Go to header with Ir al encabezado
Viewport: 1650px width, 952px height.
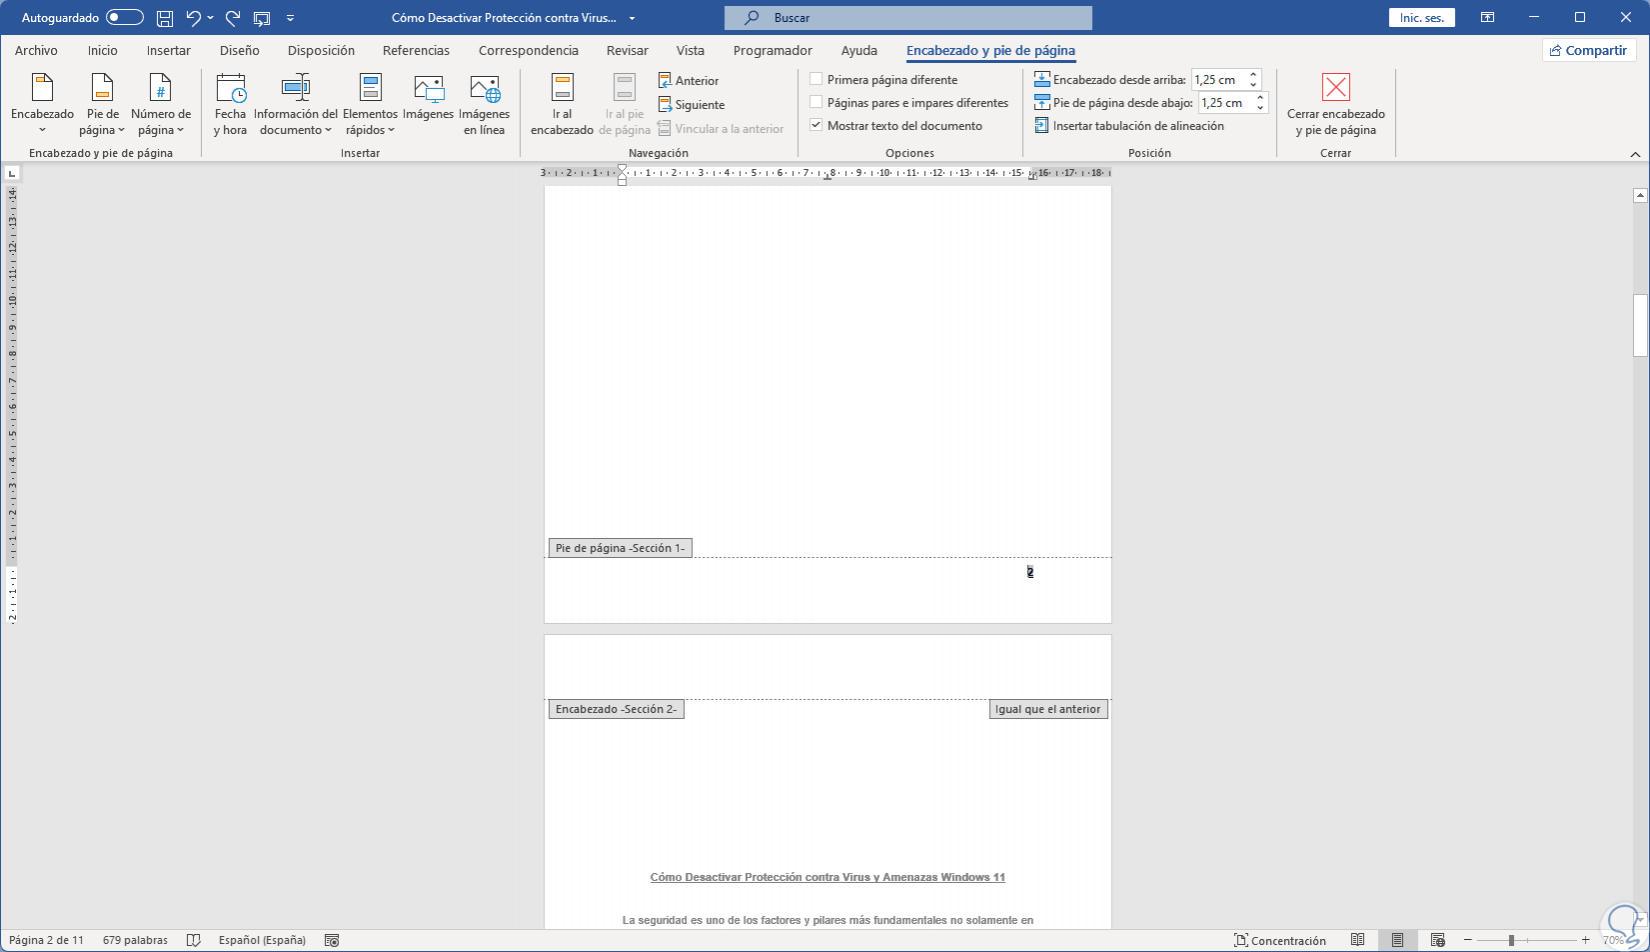pyautogui.click(x=562, y=104)
